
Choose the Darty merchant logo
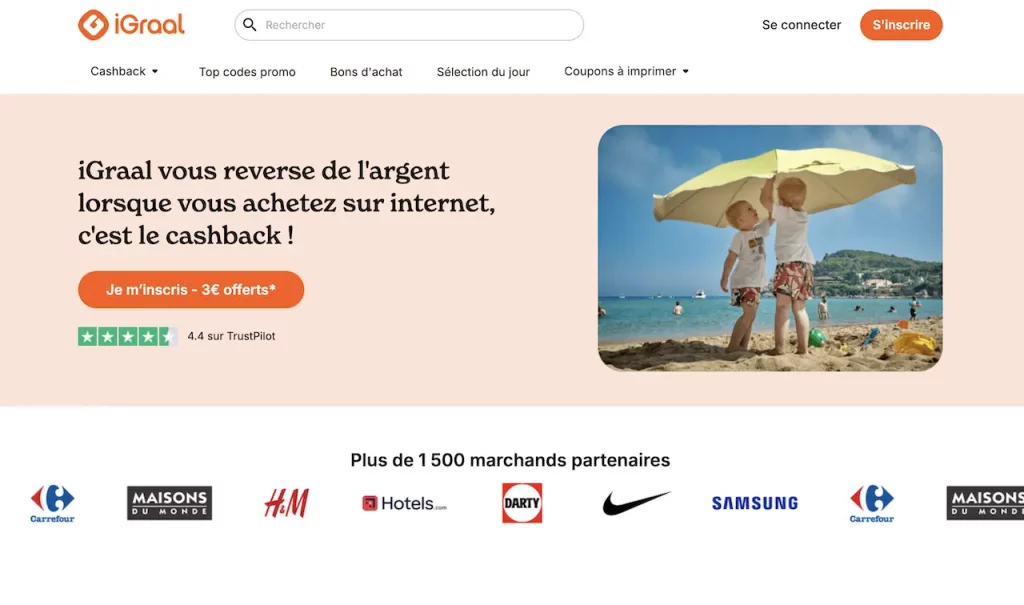[x=522, y=502]
